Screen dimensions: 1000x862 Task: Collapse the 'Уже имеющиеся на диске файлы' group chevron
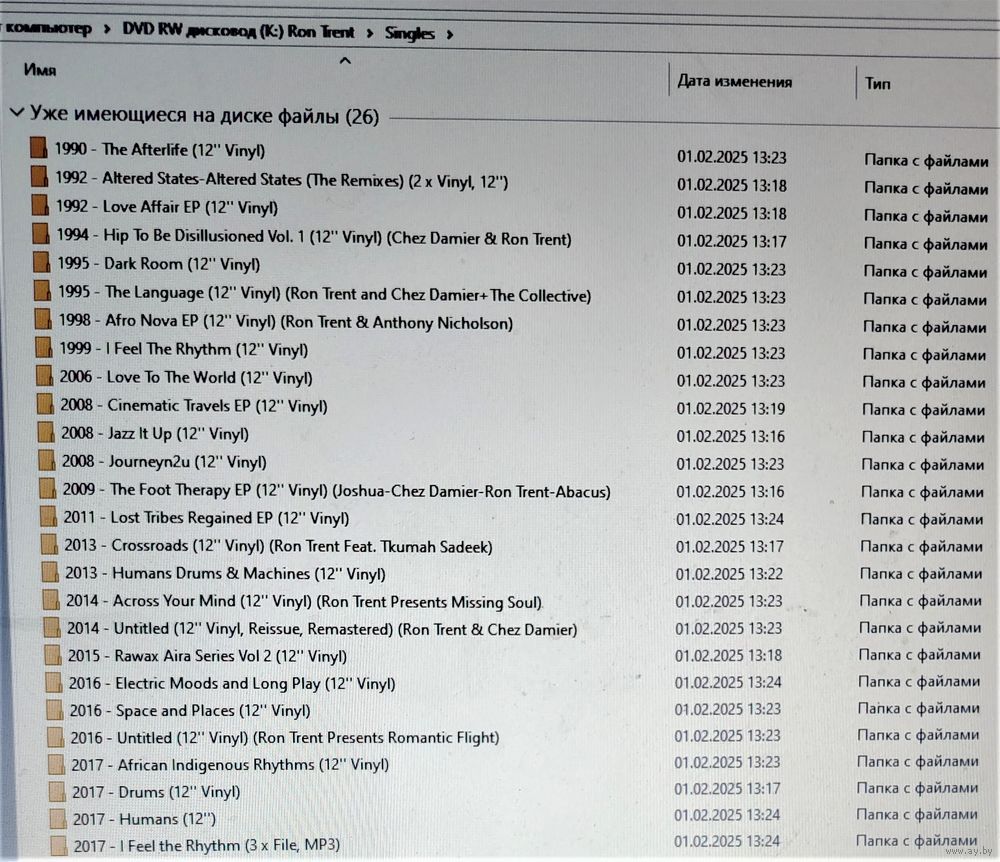tap(17, 113)
